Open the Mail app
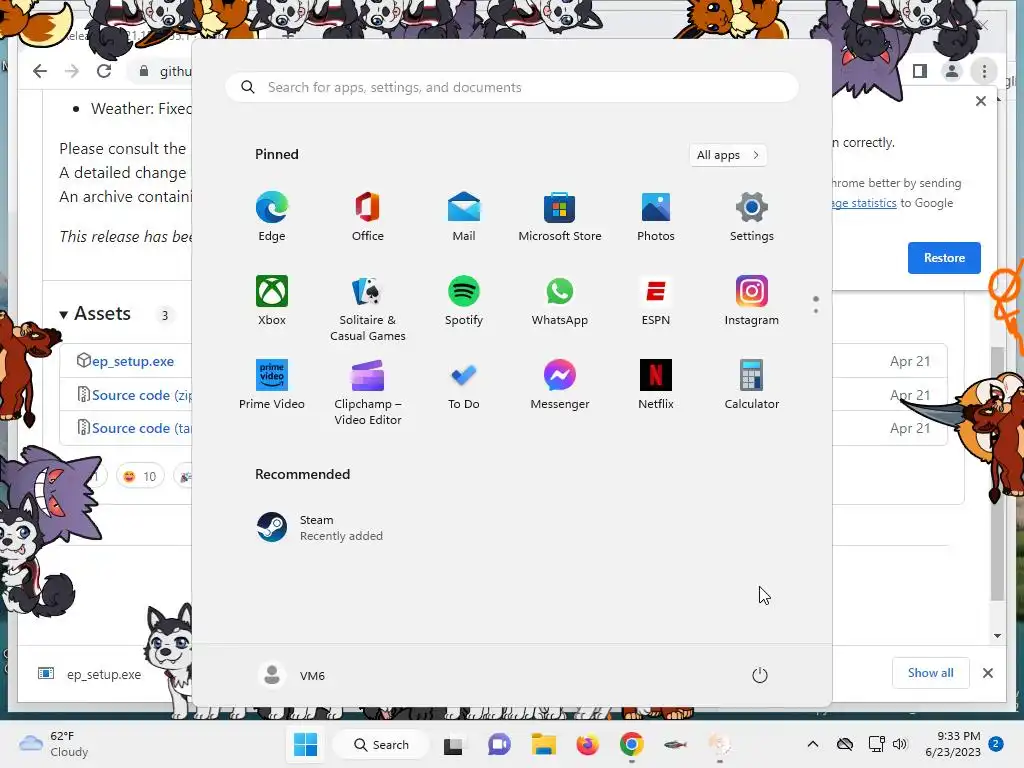The width and height of the screenshot is (1024, 768). click(x=464, y=217)
